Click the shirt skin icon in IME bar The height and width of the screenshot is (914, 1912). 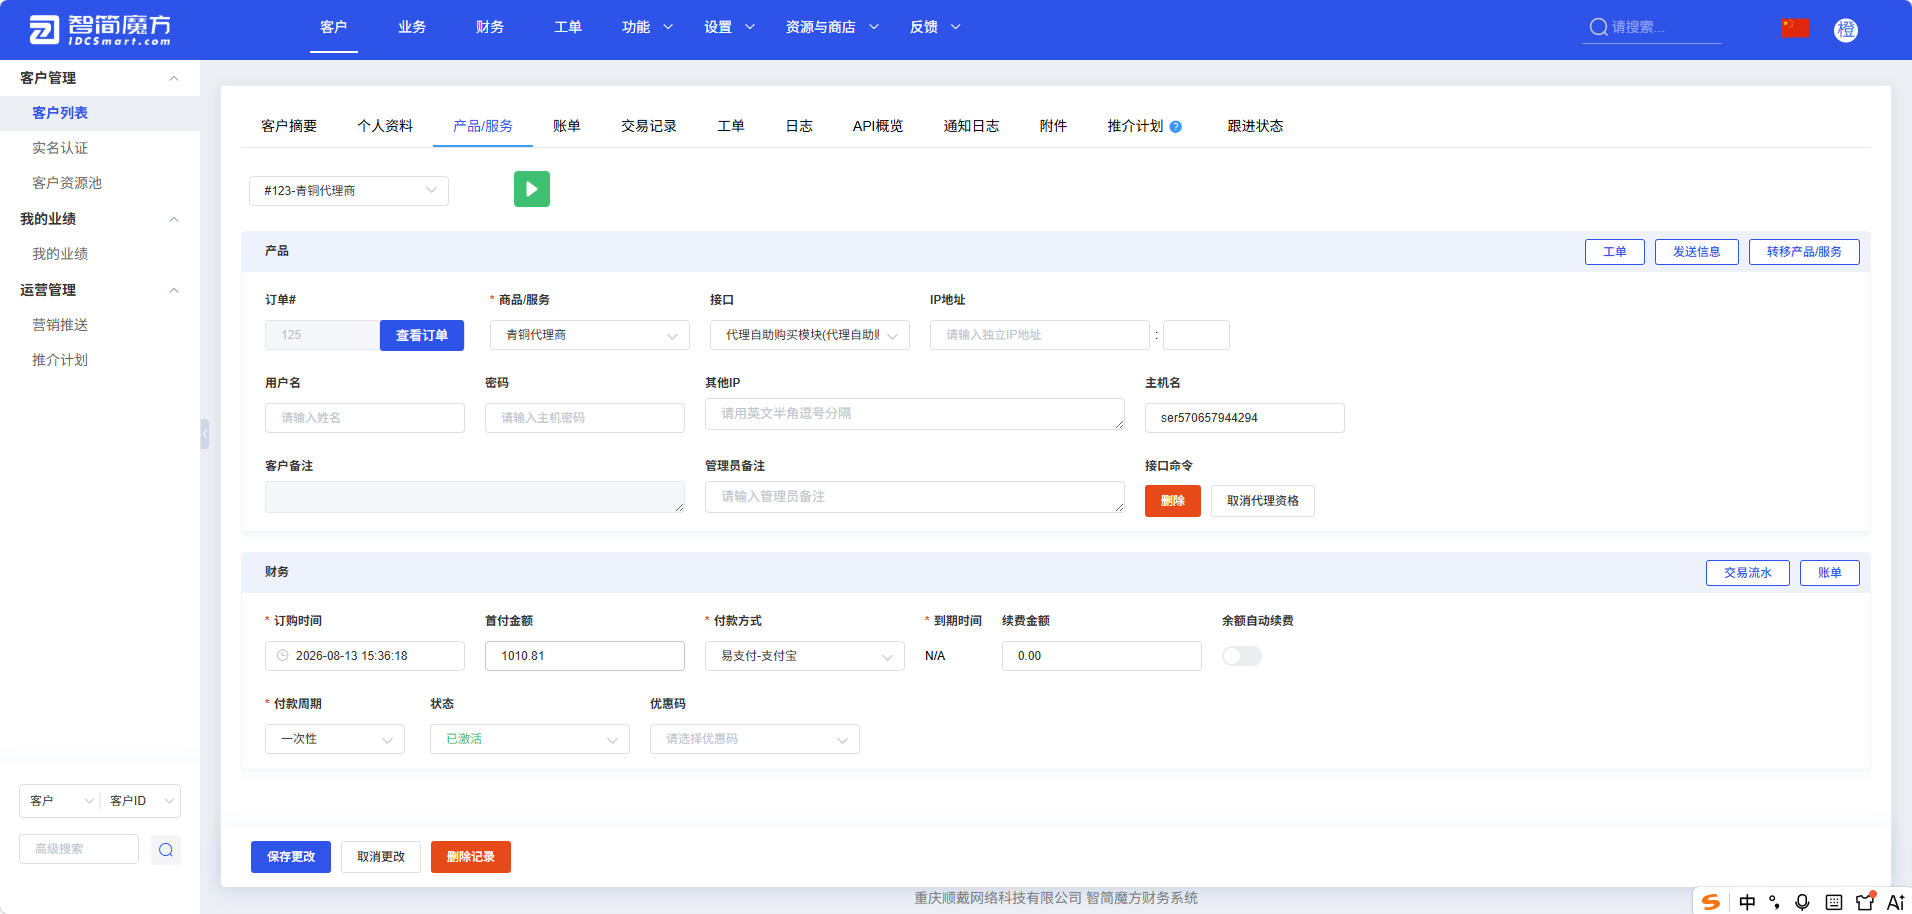pyautogui.click(x=1865, y=901)
